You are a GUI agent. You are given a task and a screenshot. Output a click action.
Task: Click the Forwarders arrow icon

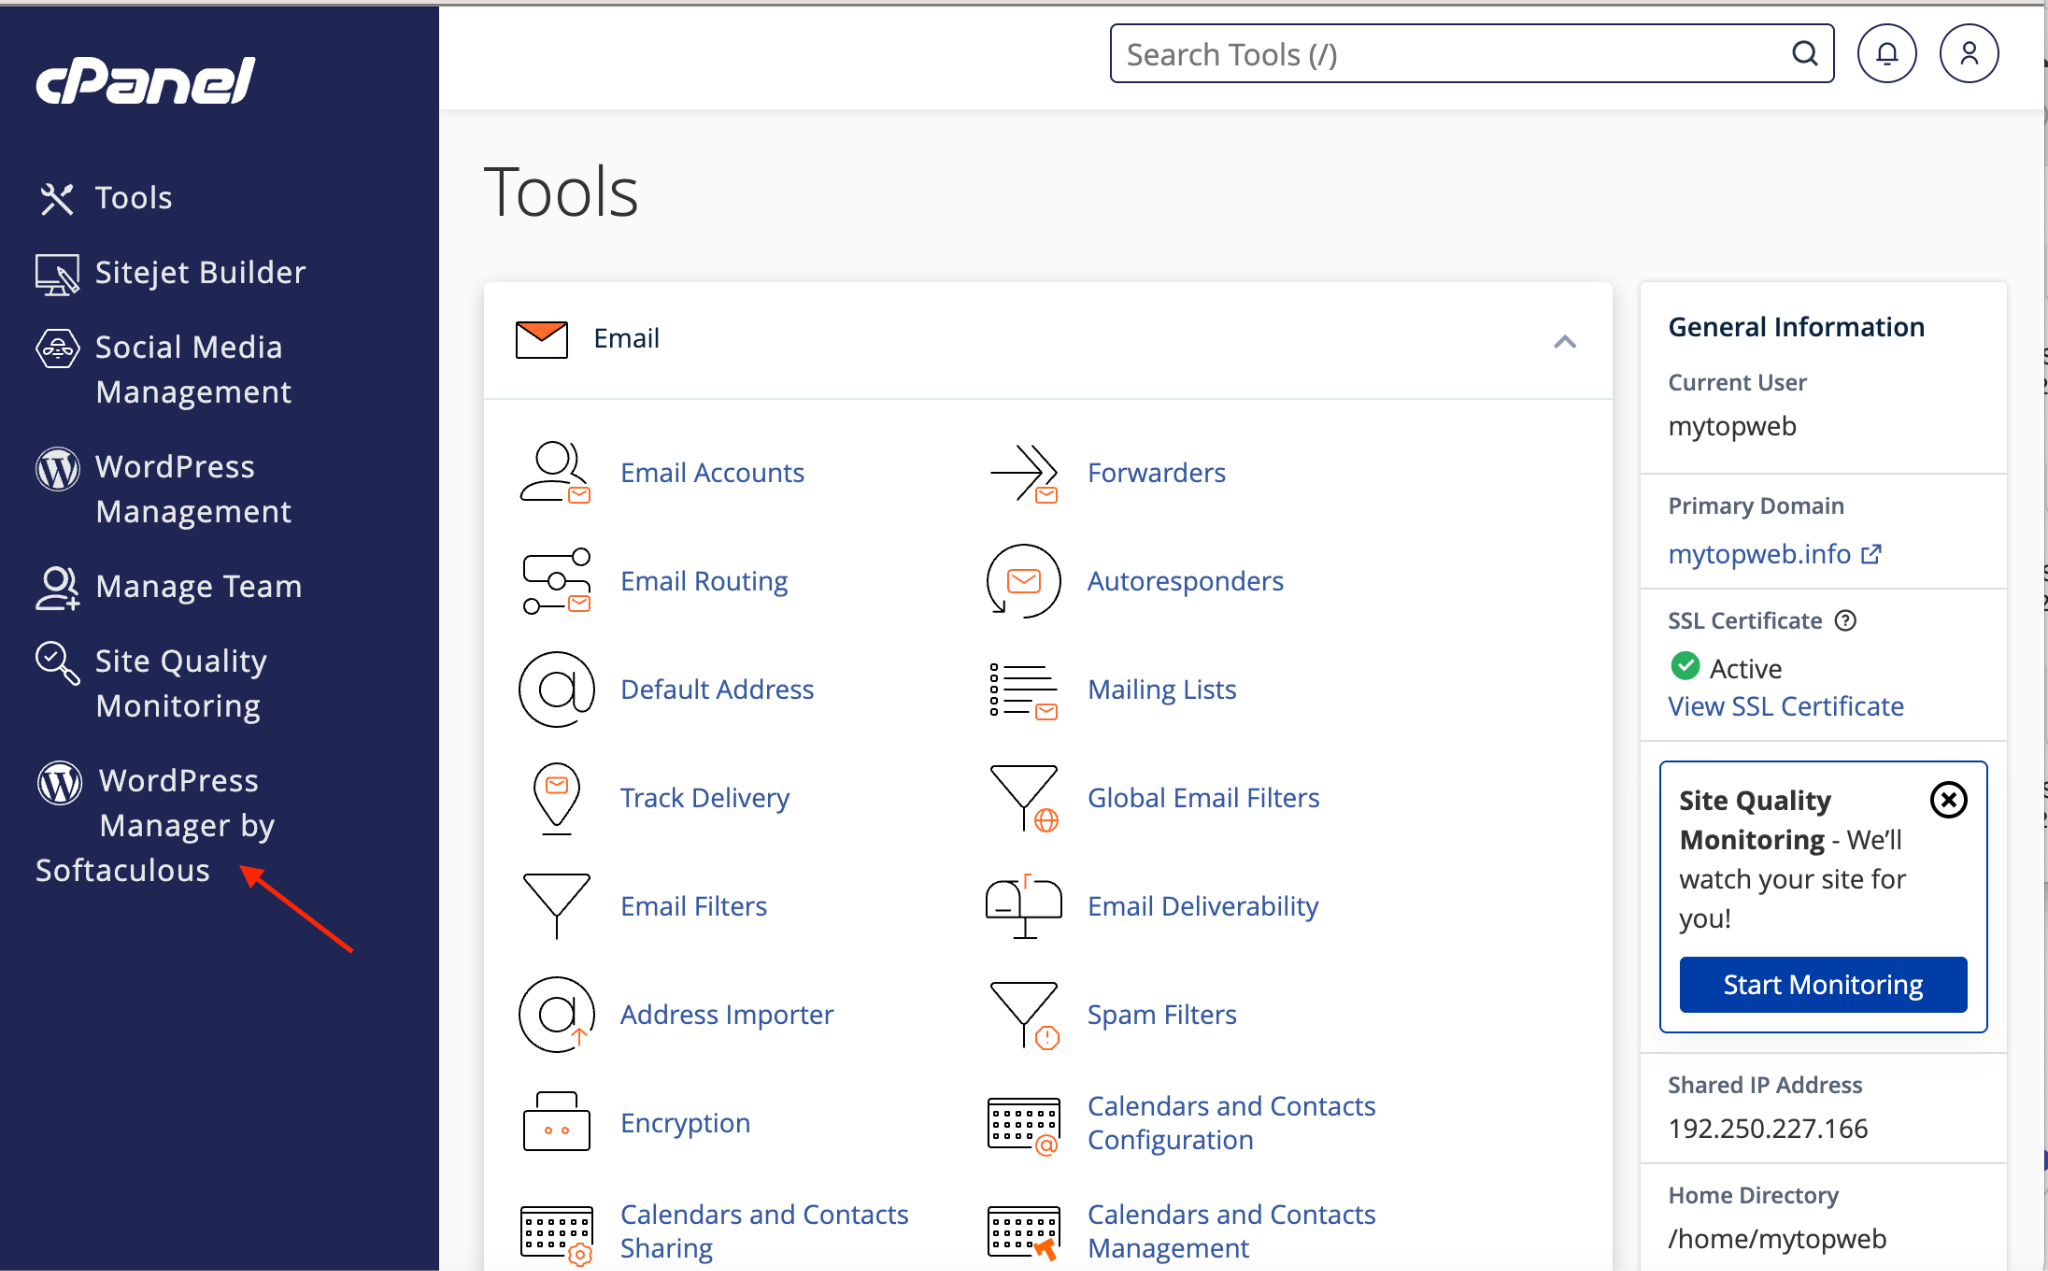pyautogui.click(x=1023, y=473)
